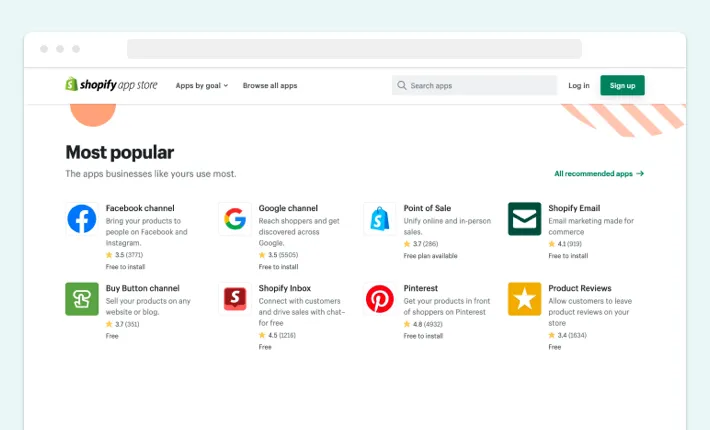This screenshot has width=710, height=430.
Task: Open the Shopify Inbox title link
Action: click(x=285, y=288)
